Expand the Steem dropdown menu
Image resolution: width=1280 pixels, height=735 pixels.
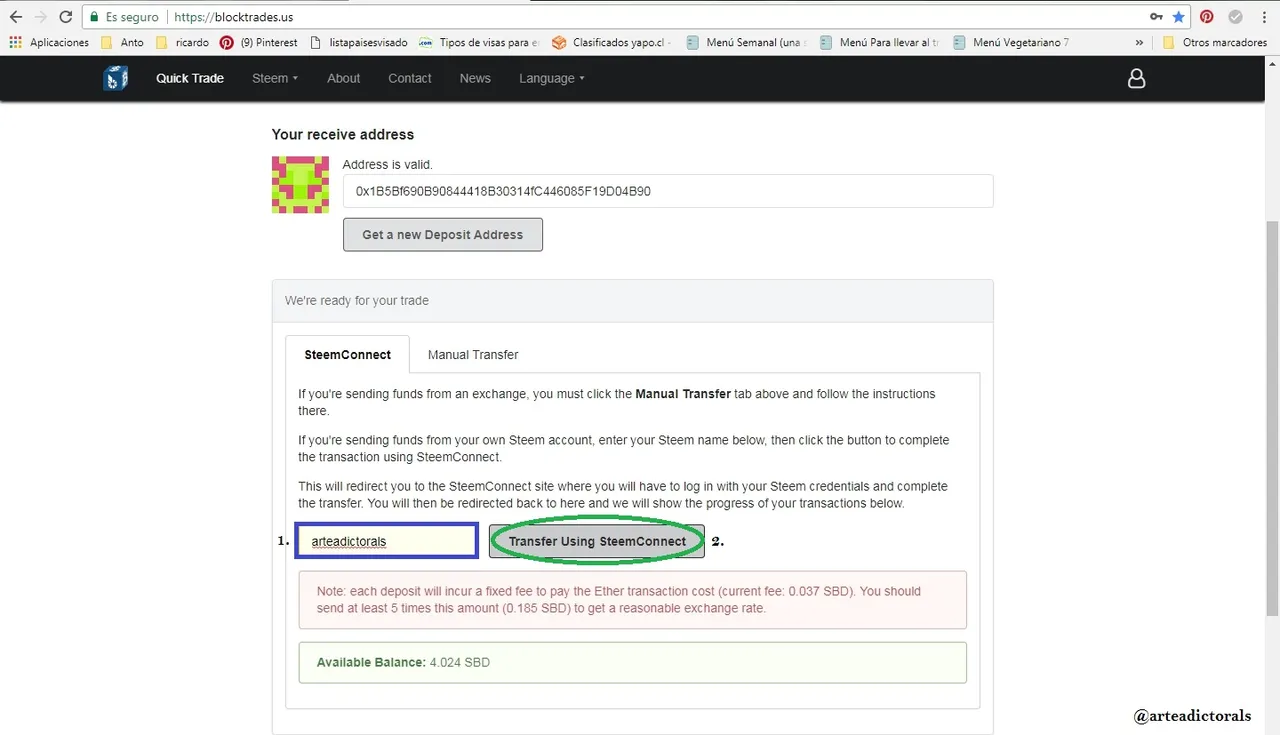coord(275,78)
